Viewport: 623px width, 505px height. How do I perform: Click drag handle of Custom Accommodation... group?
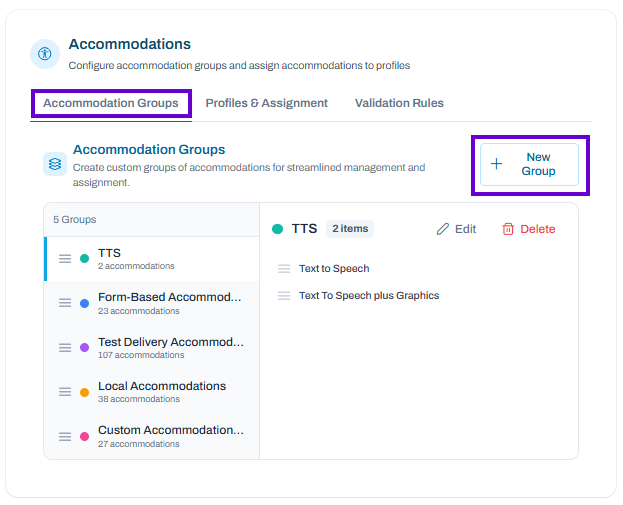point(65,437)
